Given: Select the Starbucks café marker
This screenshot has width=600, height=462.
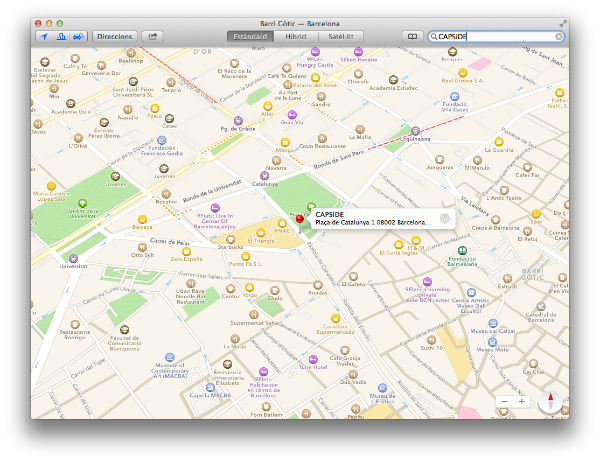Looking at the screenshot, I should coord(230,239).
